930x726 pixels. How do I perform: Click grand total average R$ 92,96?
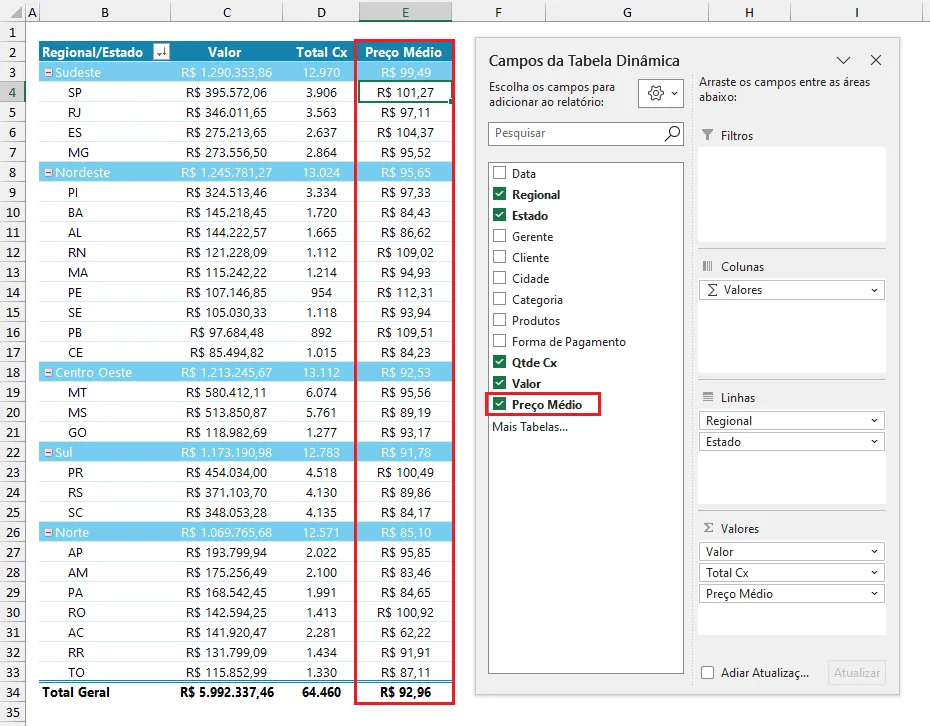(x=405, y=693)
